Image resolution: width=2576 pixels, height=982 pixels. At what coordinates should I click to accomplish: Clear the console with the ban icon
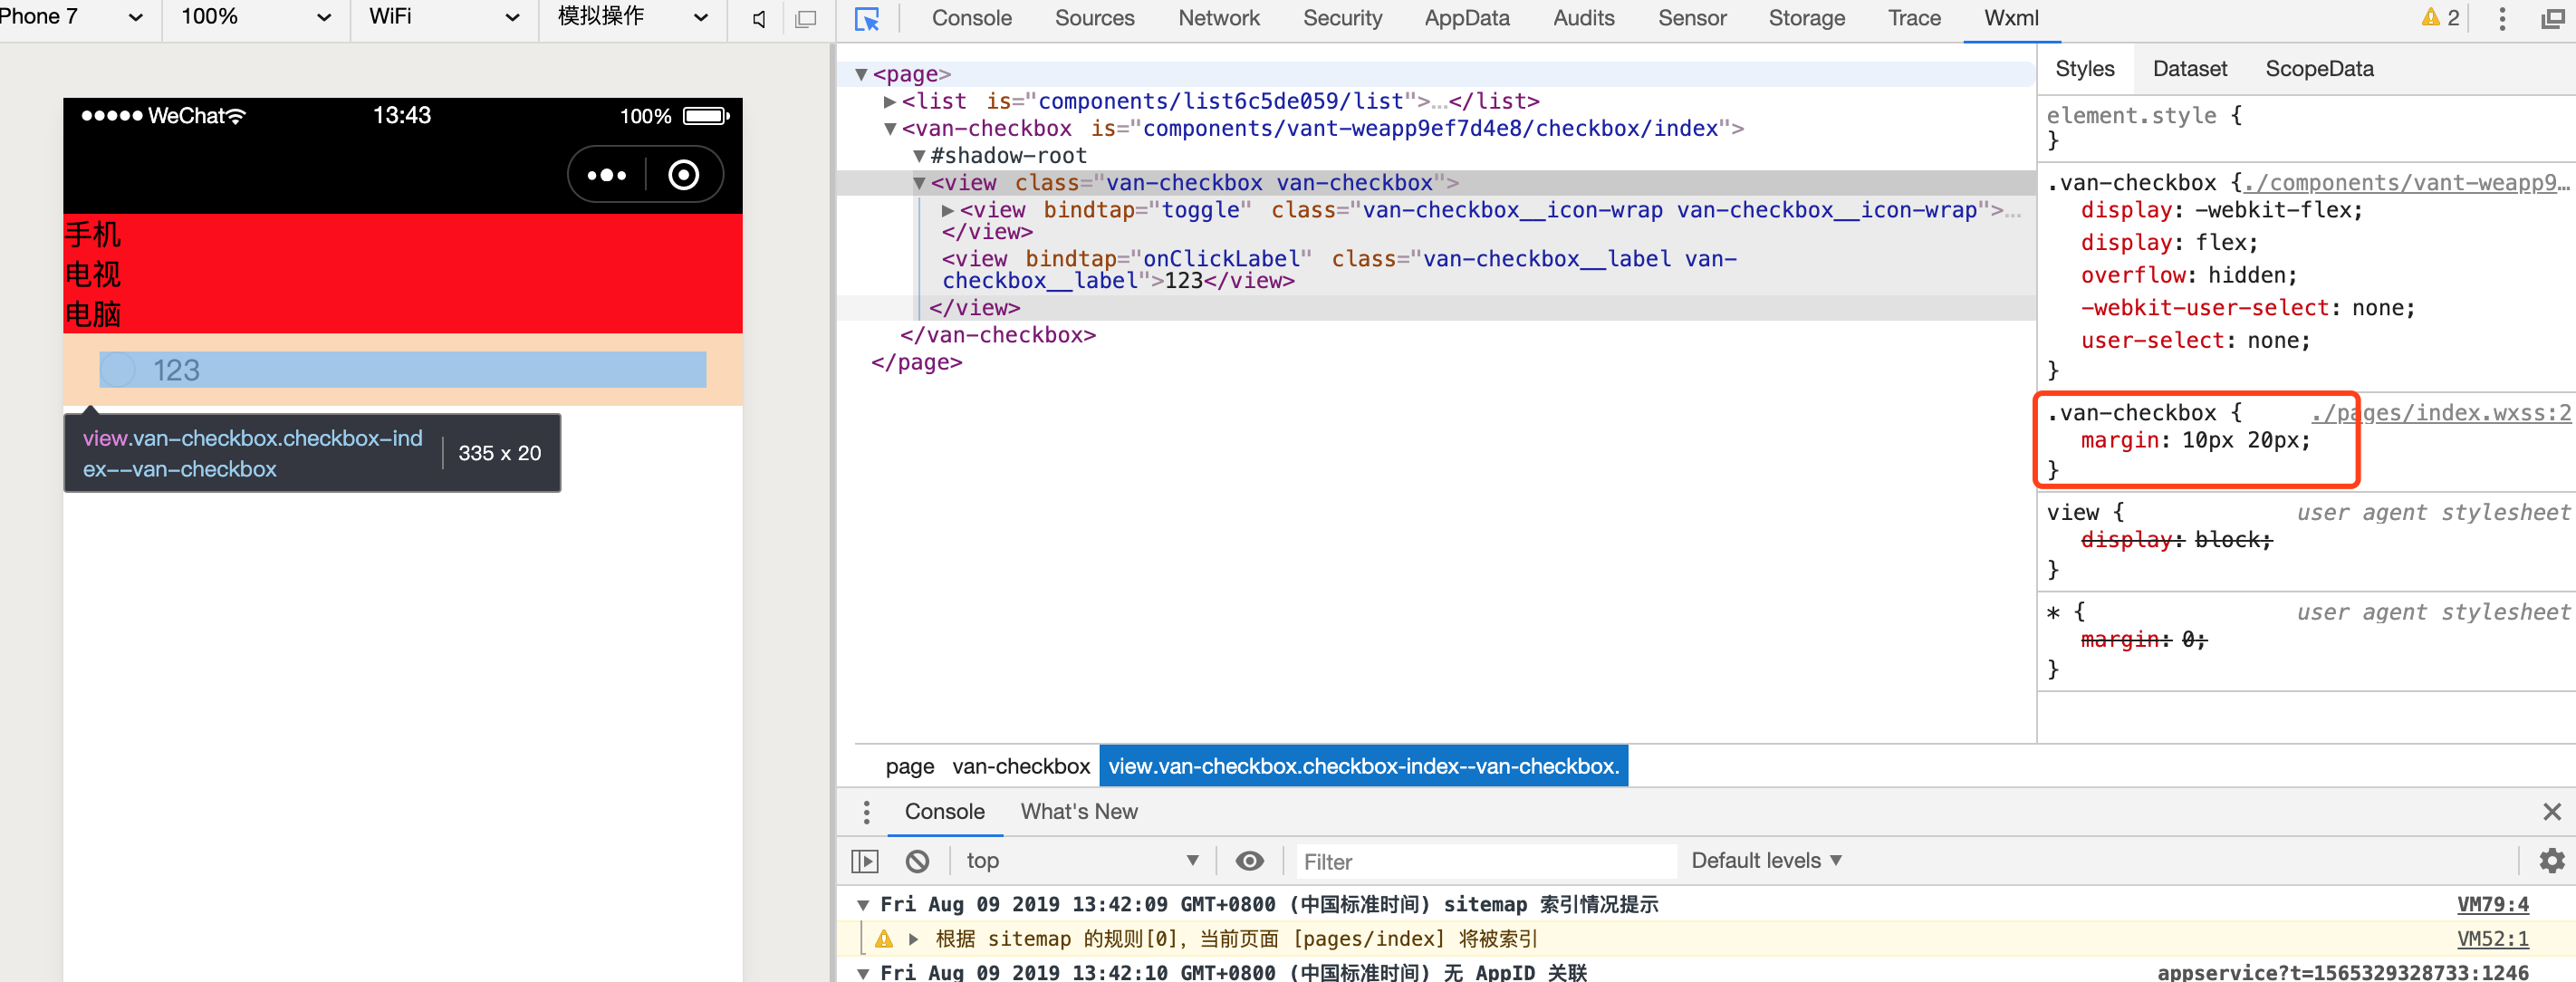click(917, 861)
